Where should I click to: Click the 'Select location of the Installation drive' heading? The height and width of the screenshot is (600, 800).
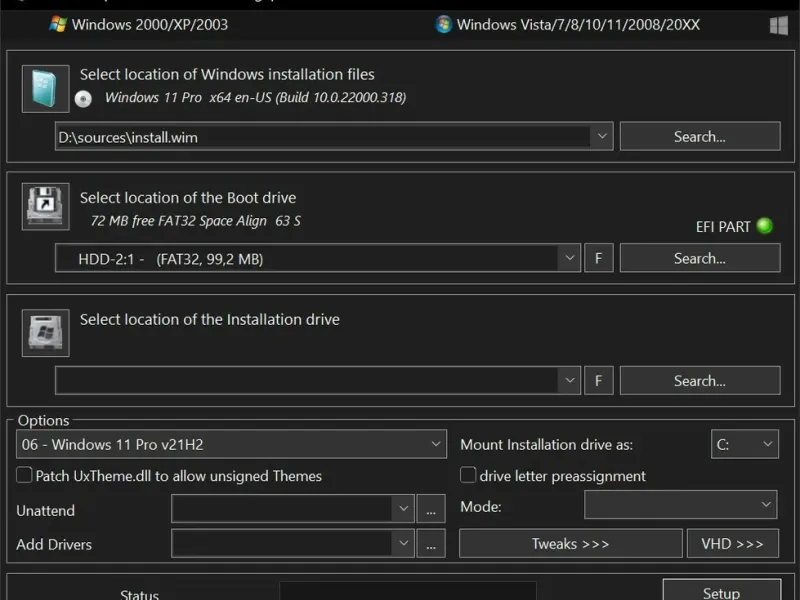pos(210,319)
